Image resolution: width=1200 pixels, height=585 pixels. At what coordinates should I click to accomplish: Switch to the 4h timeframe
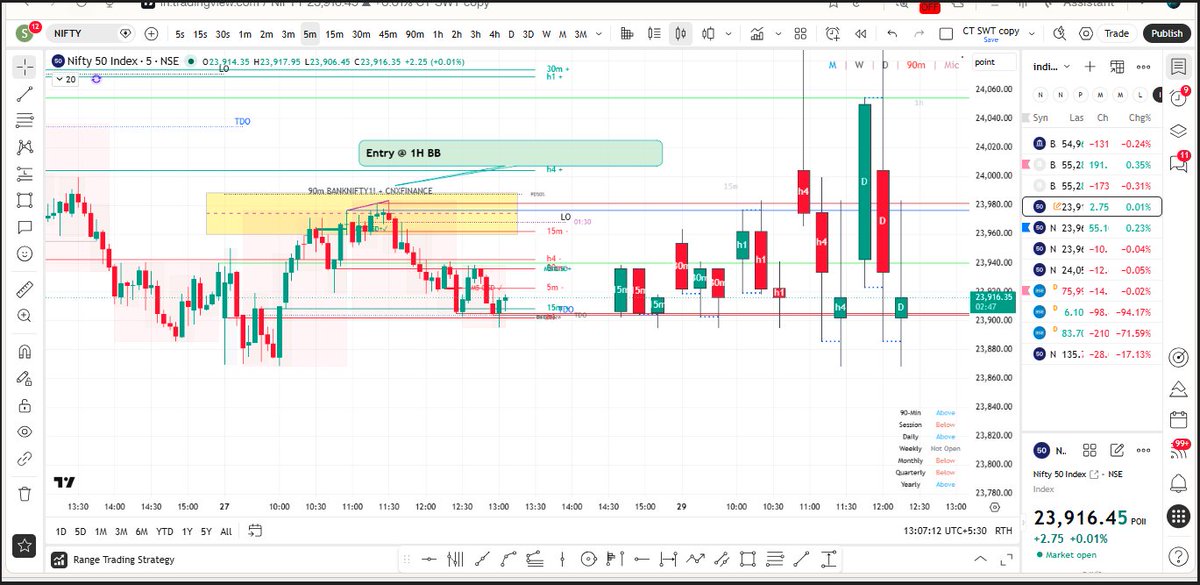click(495, 33)
